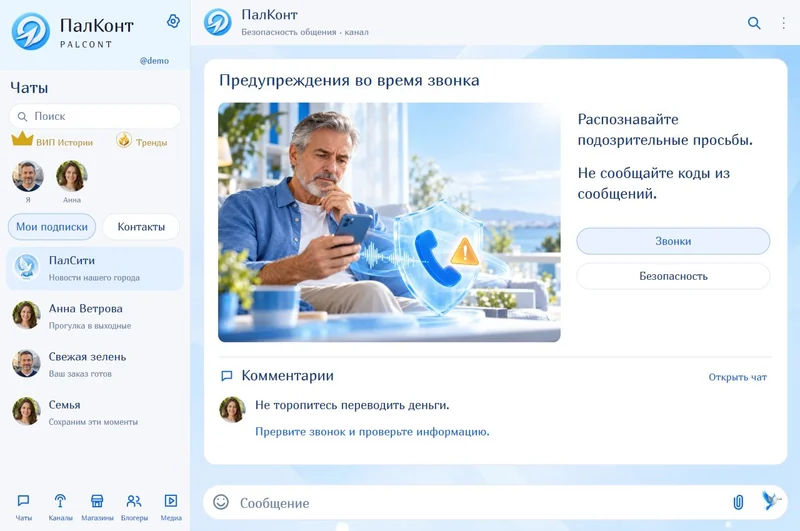Click the Ваш заказ готов preview text
The image size is (800, 531).
click(80, 374)
